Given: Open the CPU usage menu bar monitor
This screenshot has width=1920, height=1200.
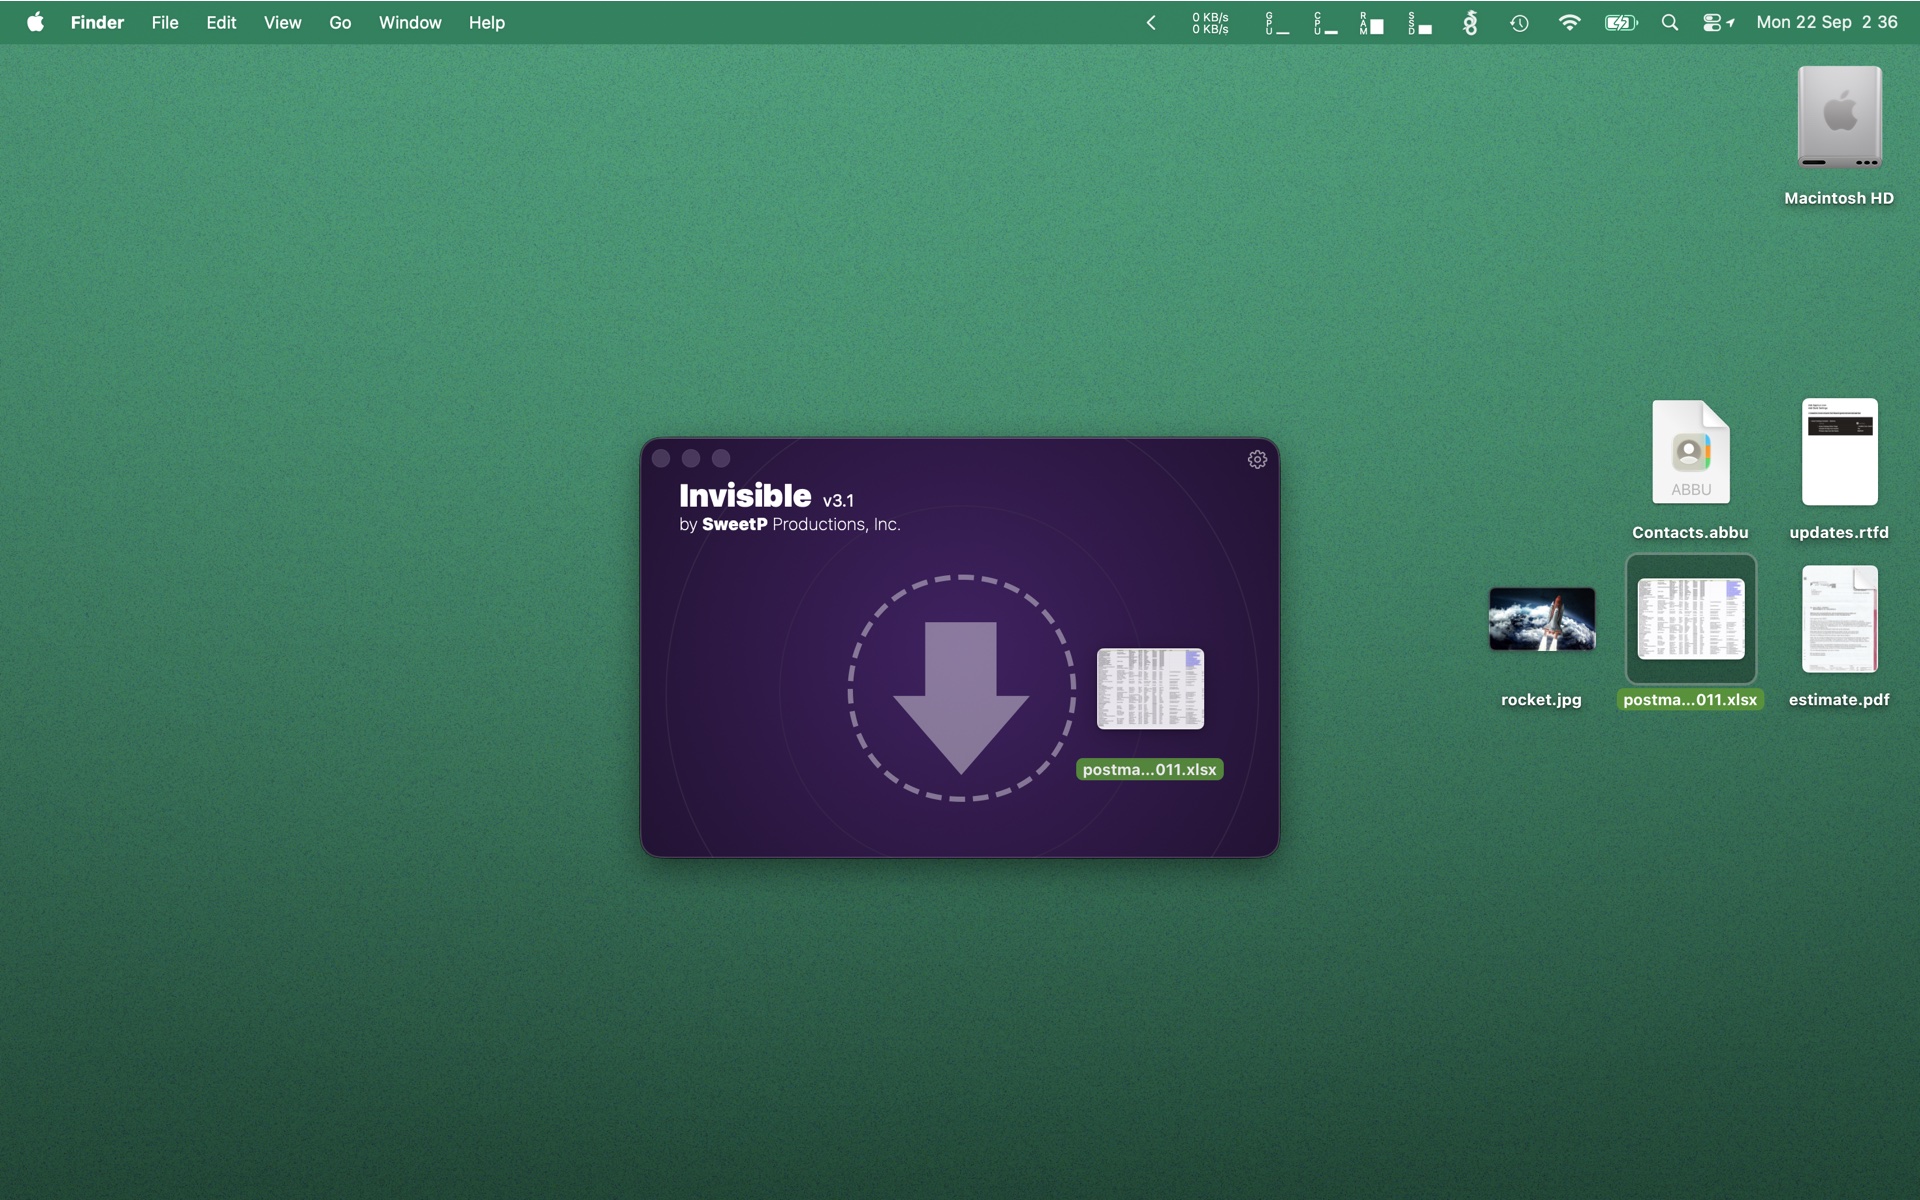Looking at the screenshot, I should point(1325,23).
